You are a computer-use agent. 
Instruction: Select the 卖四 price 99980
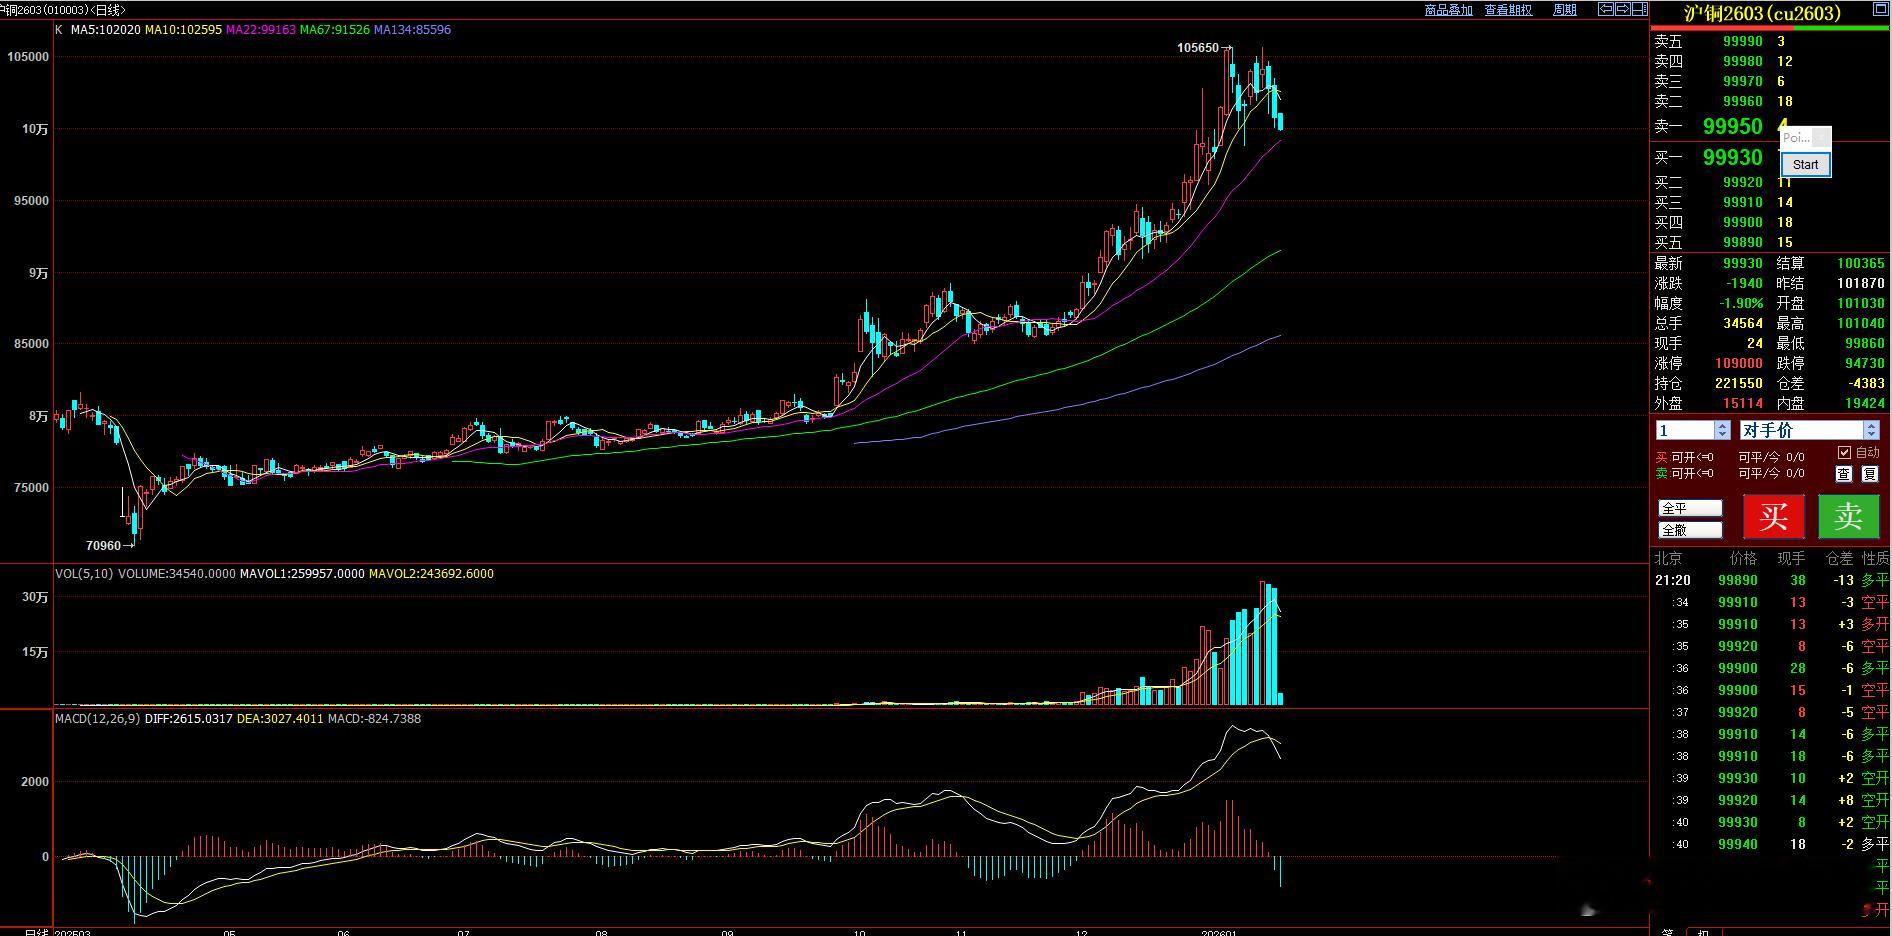point(1743,61)
